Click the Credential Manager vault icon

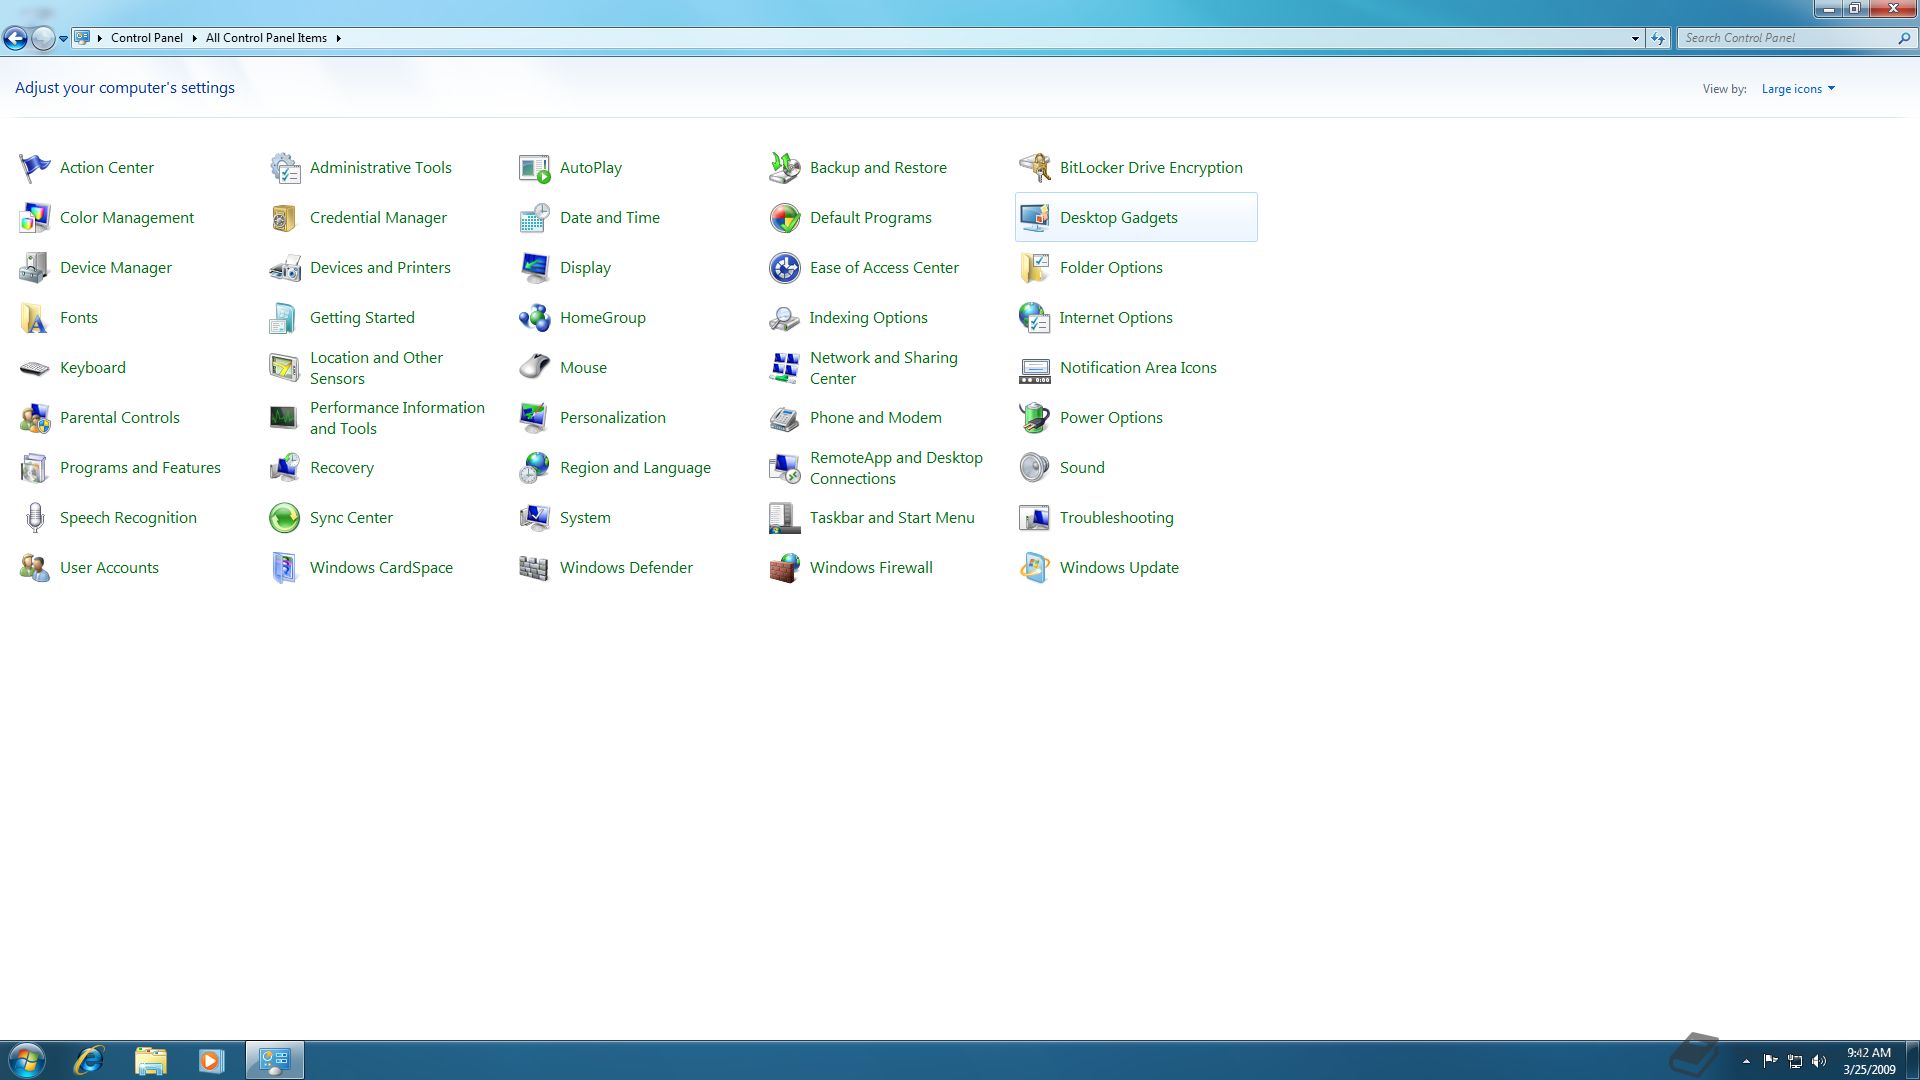point(285,218)
